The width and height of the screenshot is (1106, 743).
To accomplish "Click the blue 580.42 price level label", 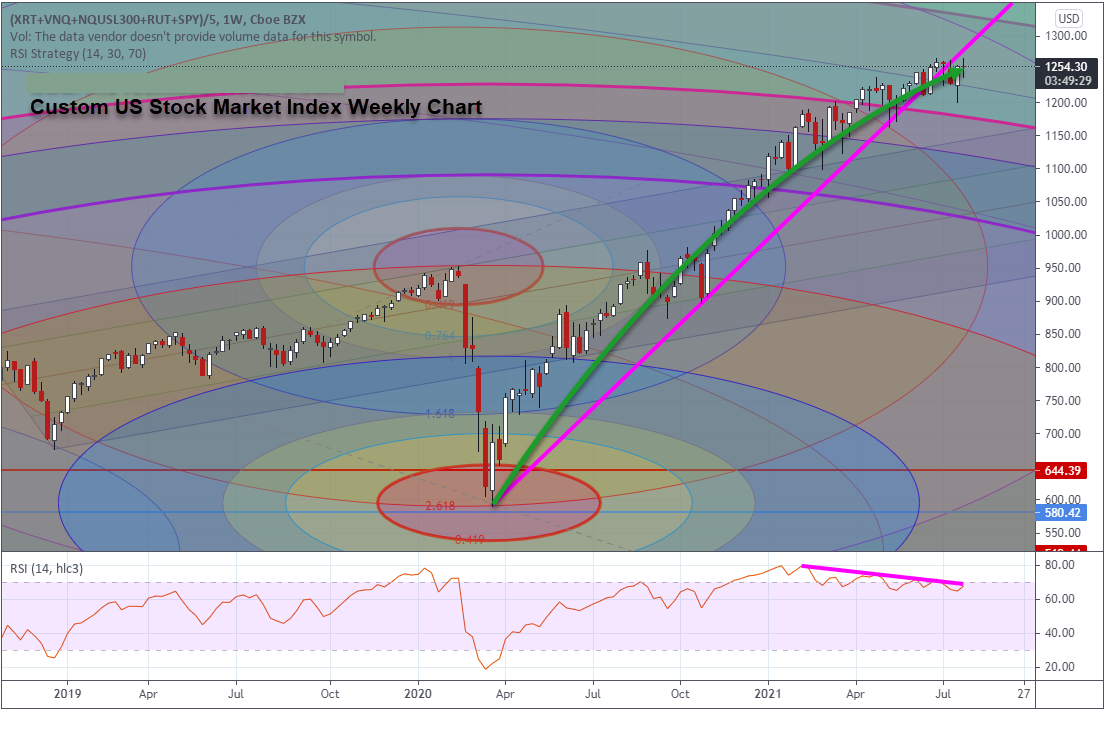I will pyautogui.click(x=1062, y=512).
